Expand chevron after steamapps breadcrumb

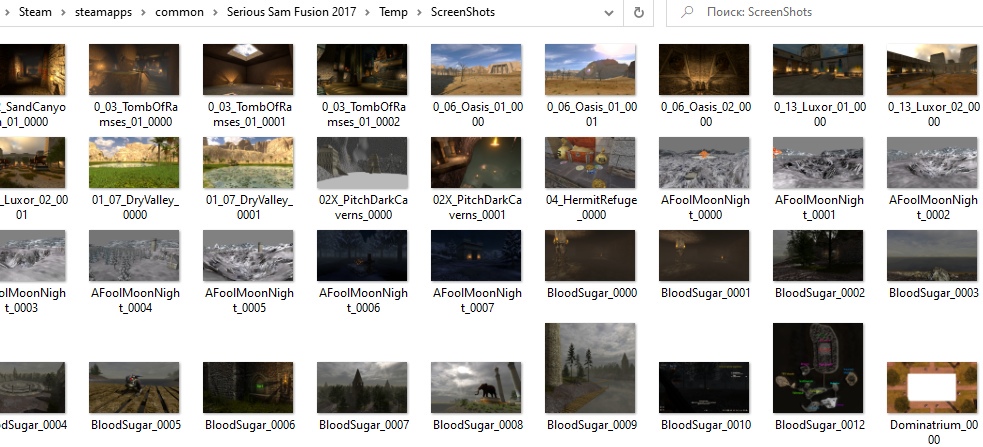point(144,12)
